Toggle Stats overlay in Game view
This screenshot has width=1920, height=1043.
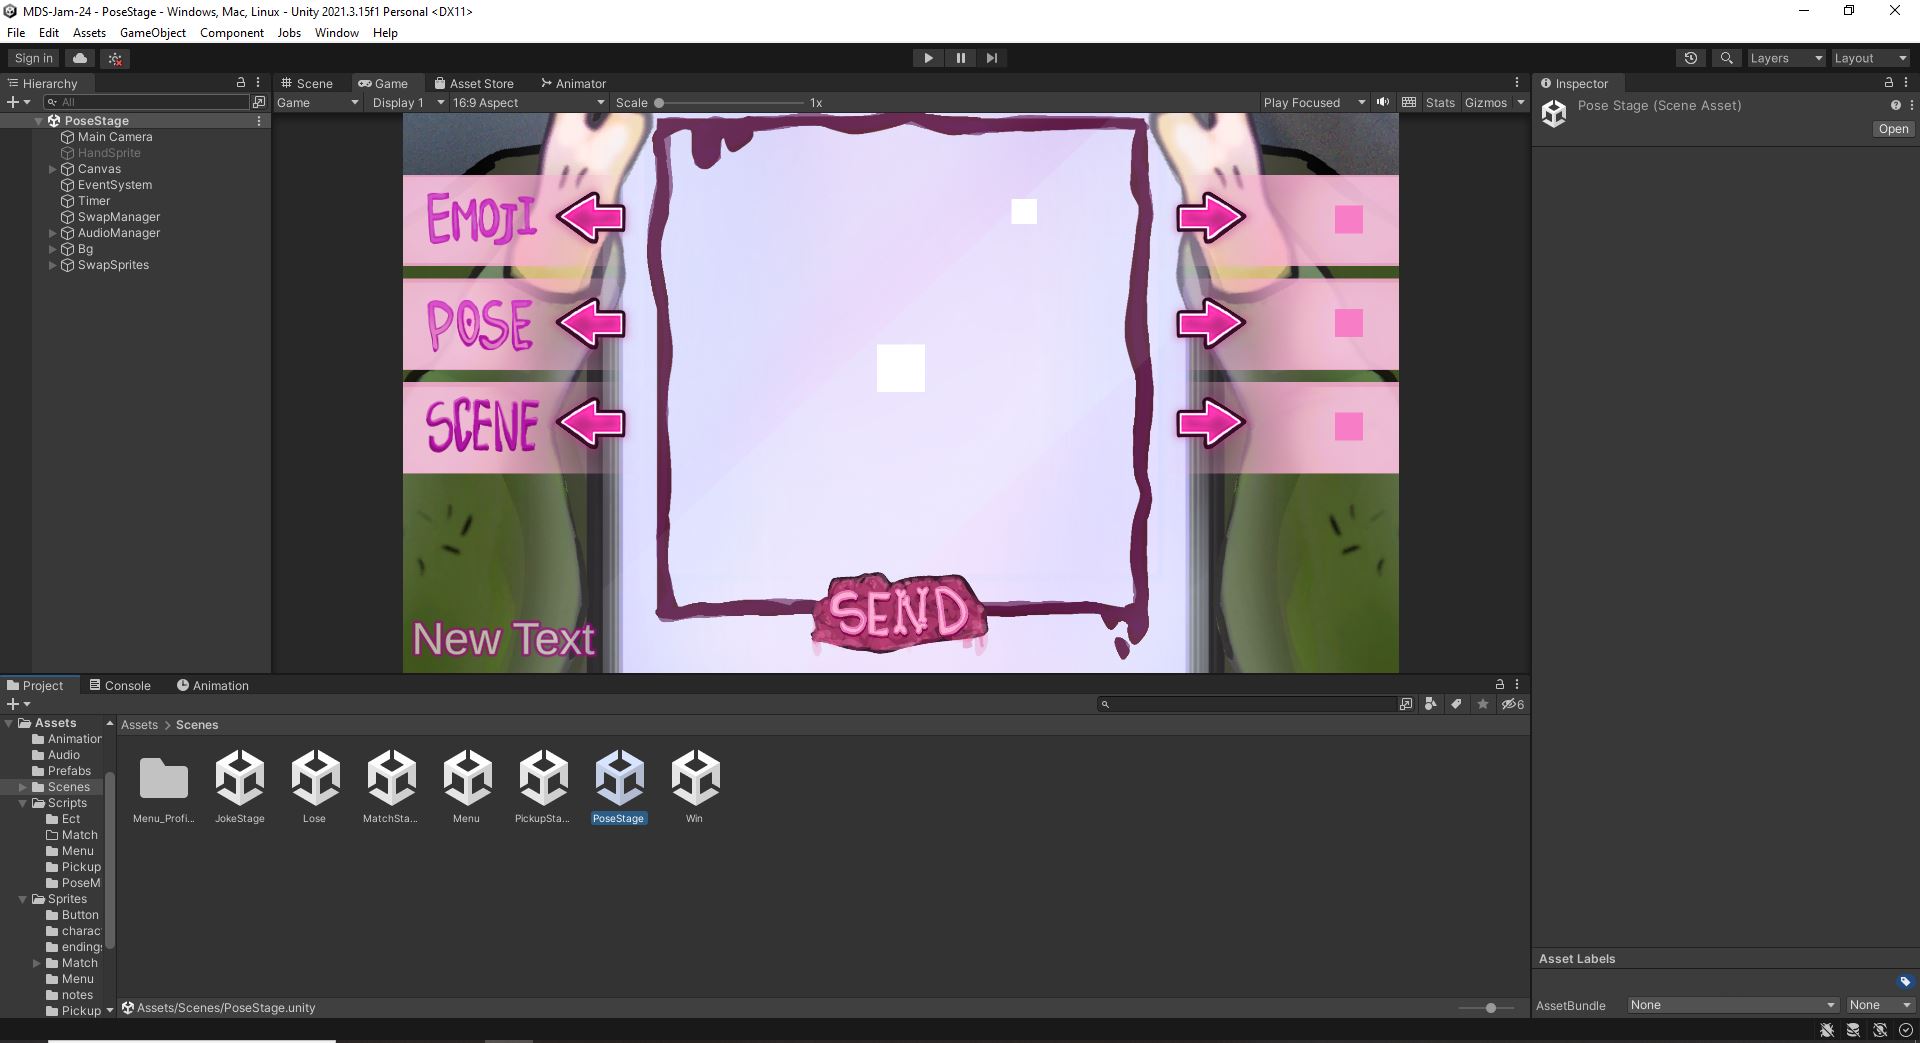(1440, 102)
